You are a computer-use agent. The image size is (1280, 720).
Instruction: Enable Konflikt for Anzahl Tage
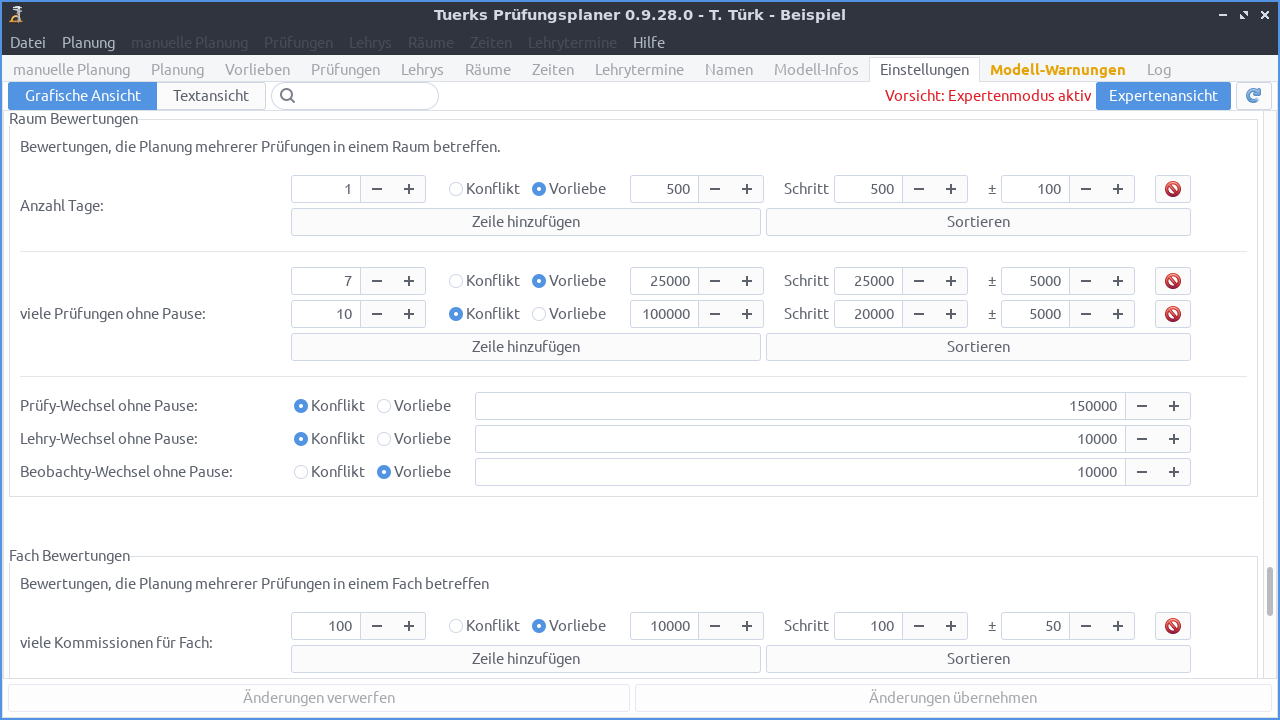pyautogui.click(x=455, y=188)
